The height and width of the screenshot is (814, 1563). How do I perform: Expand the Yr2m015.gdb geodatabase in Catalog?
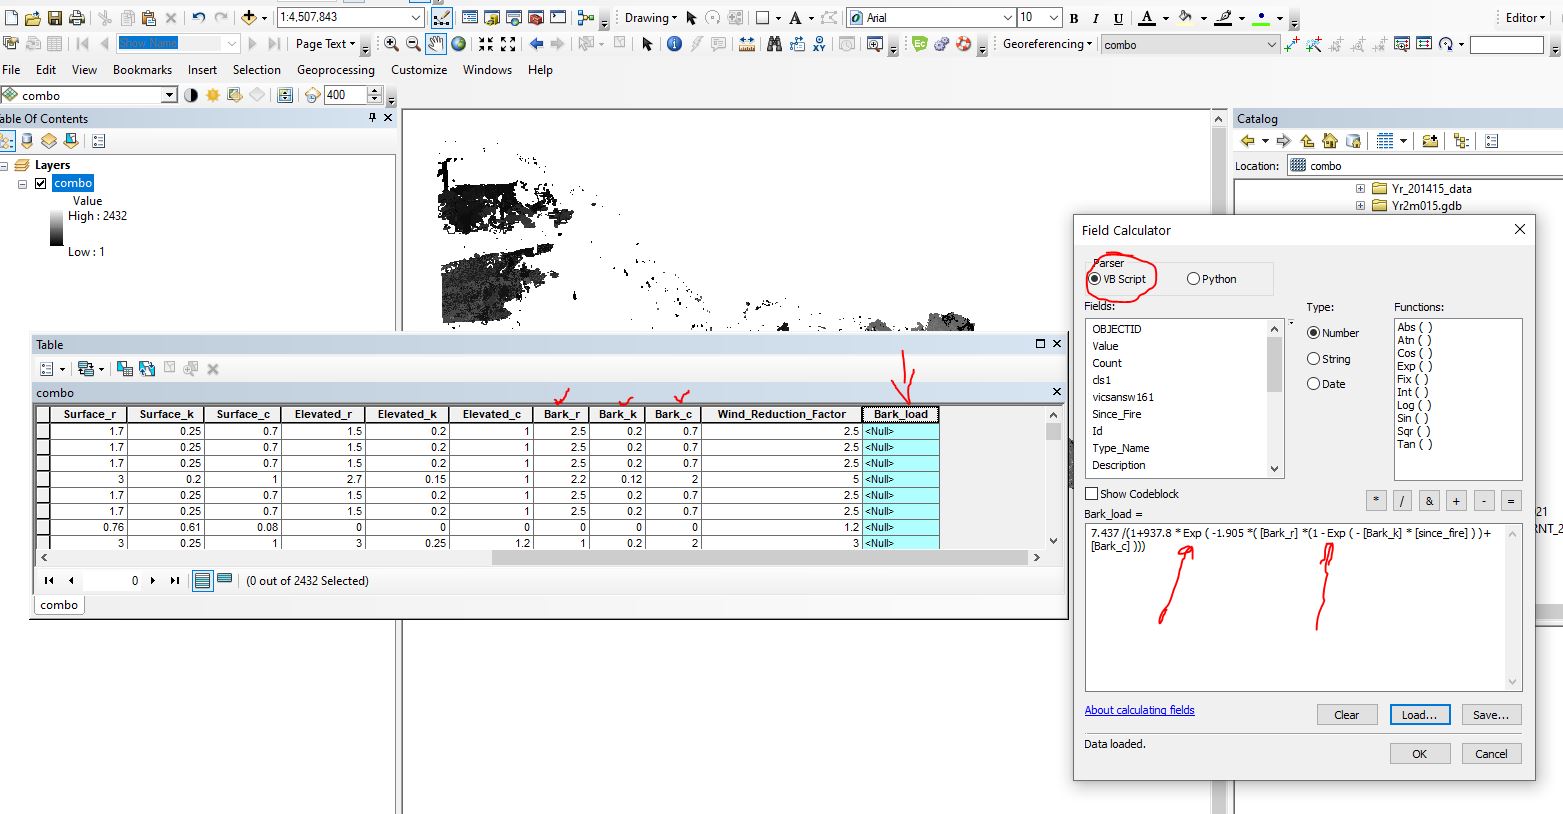point(1359,205)
